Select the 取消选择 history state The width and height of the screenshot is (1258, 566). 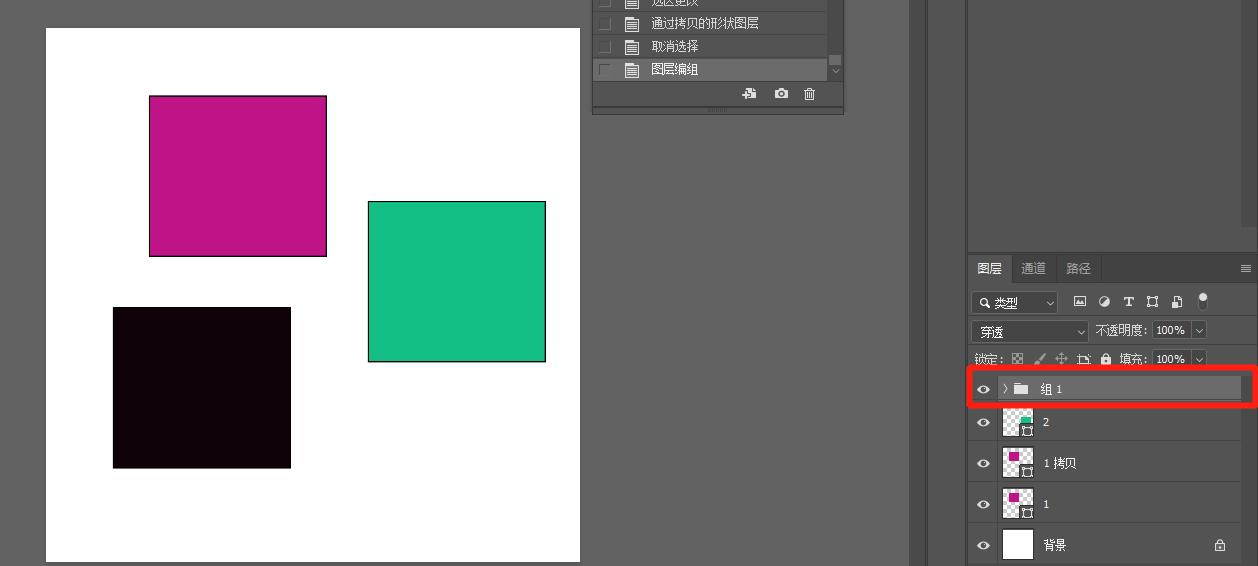click(x=675, y=47)
